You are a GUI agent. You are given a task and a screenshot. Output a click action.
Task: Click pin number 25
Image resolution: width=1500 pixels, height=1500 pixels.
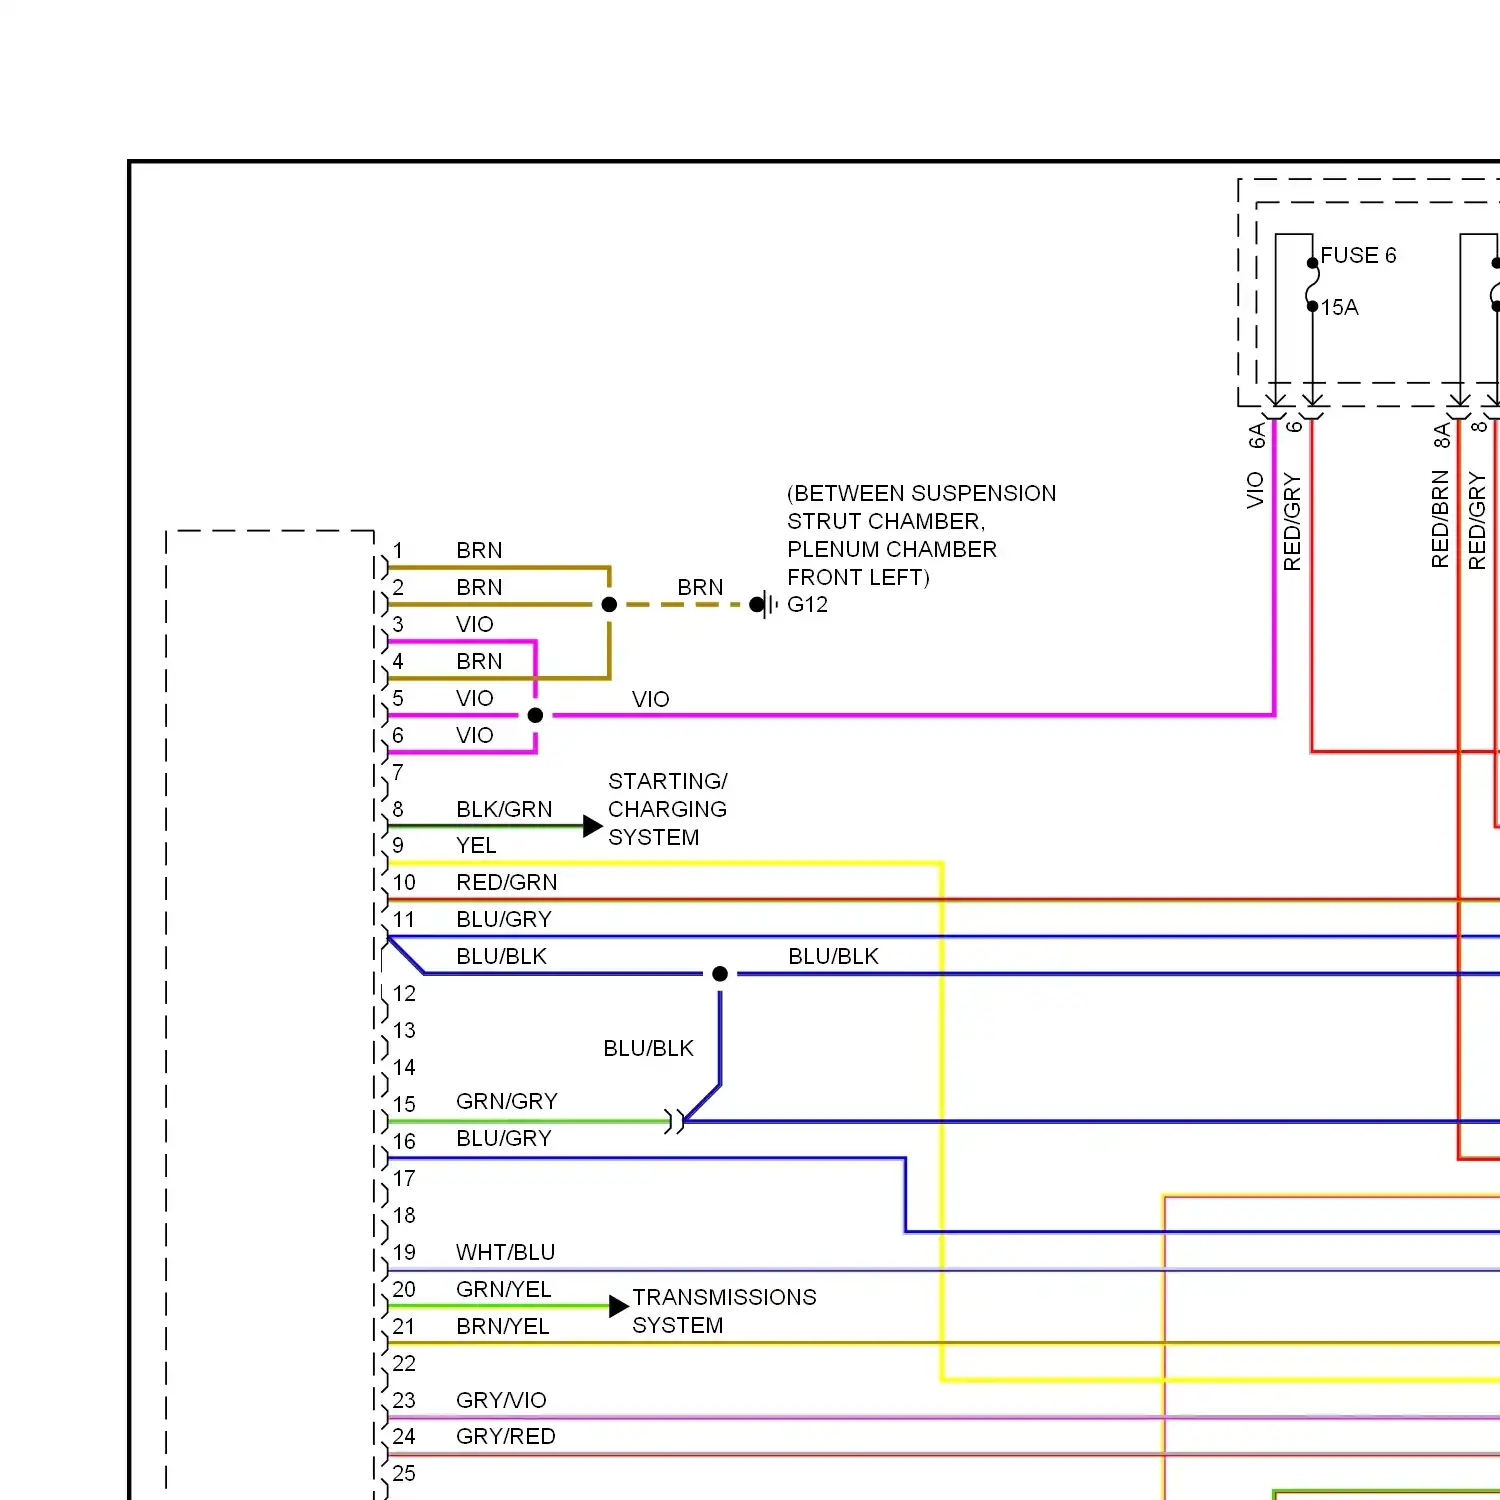point(404,1474)
